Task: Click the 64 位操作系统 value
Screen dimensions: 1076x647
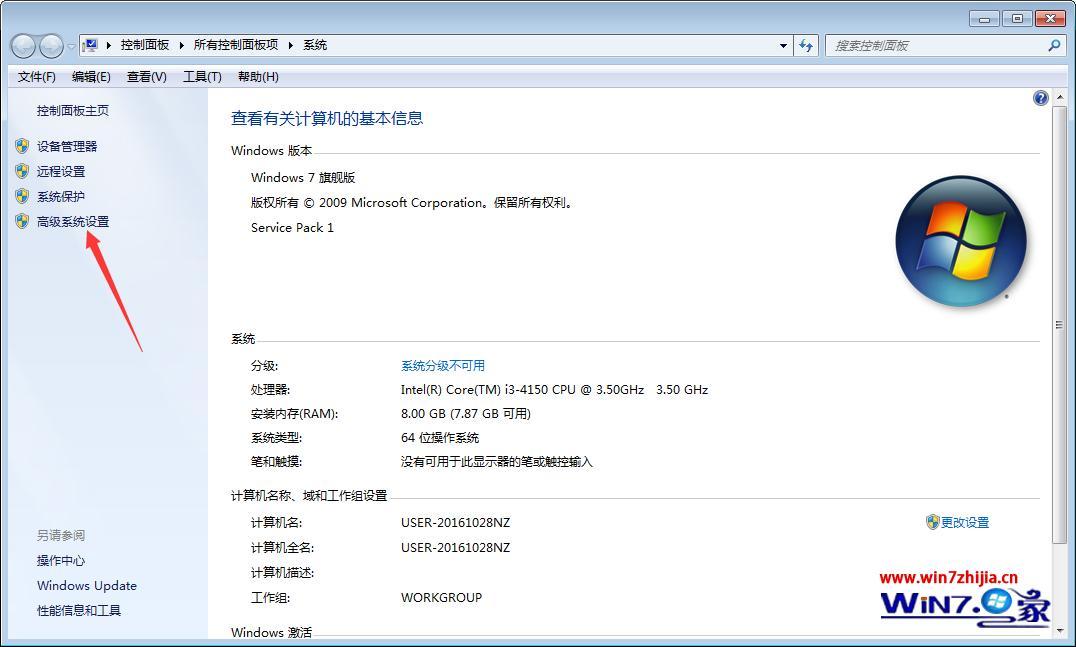Action: (440, 438)
